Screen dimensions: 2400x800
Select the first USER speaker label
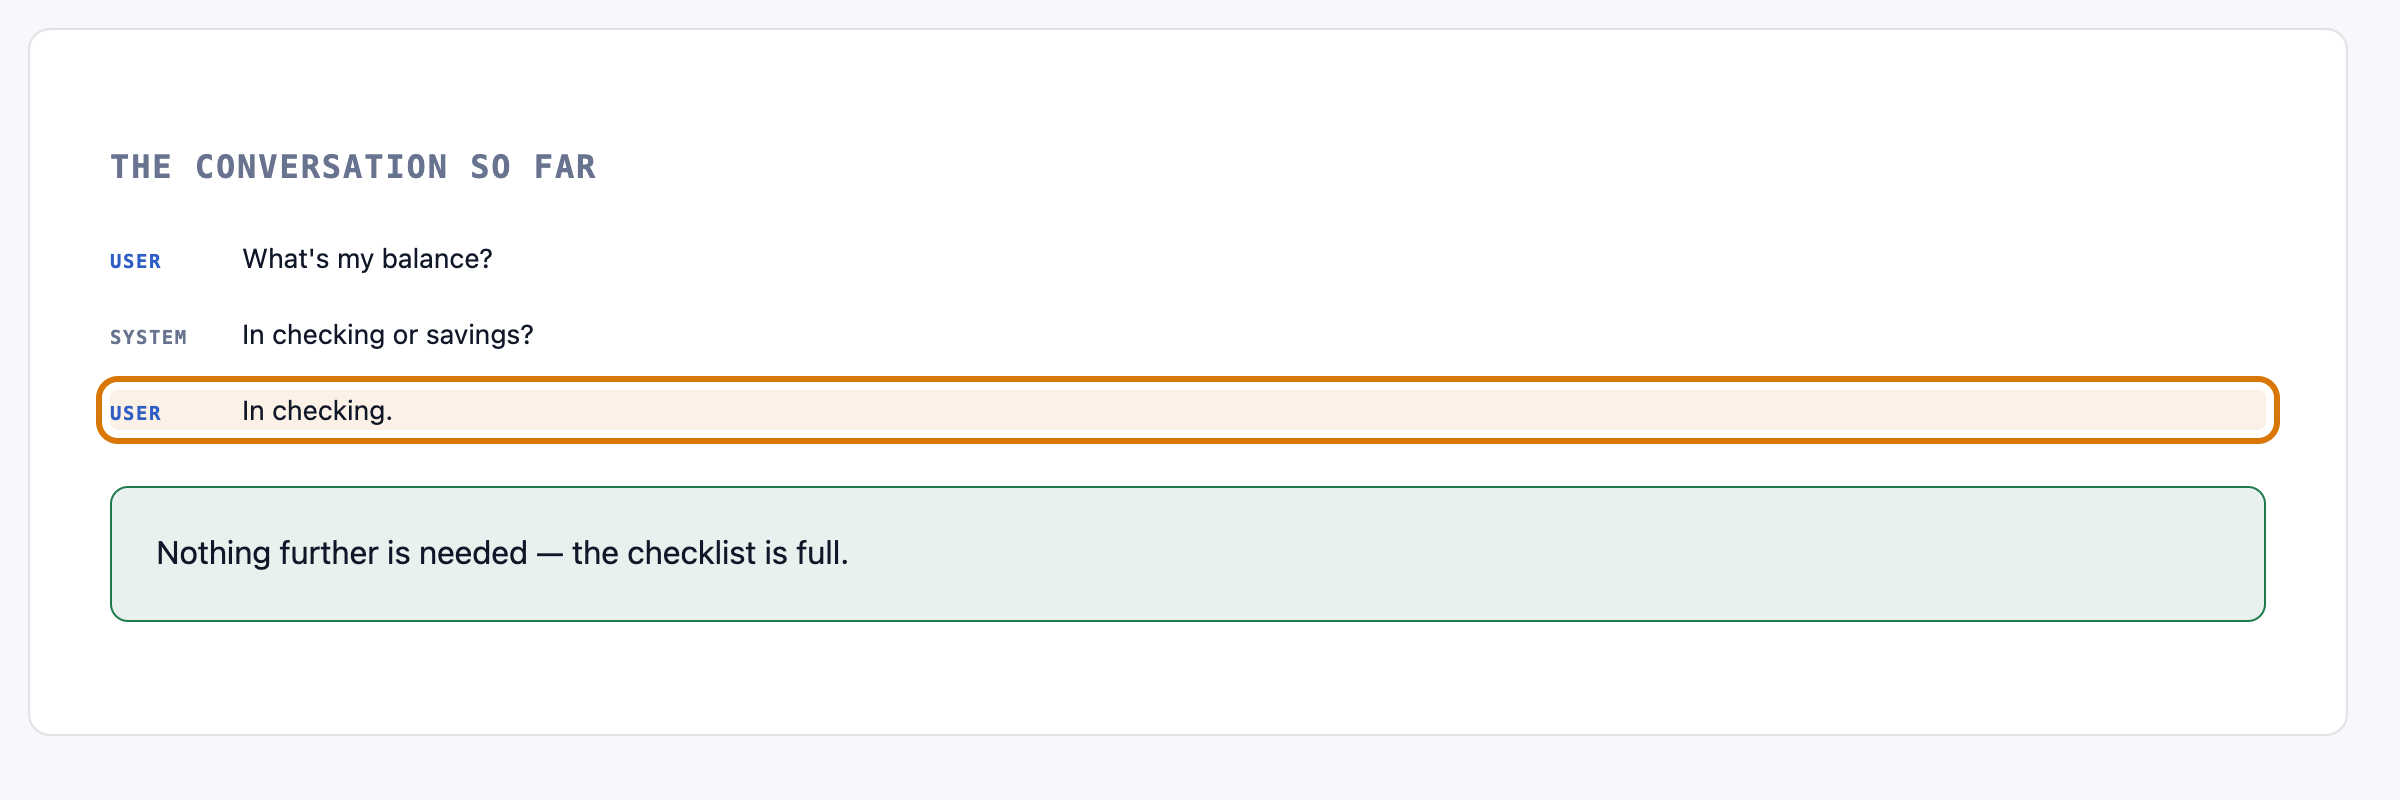click(x=135, y=261)
